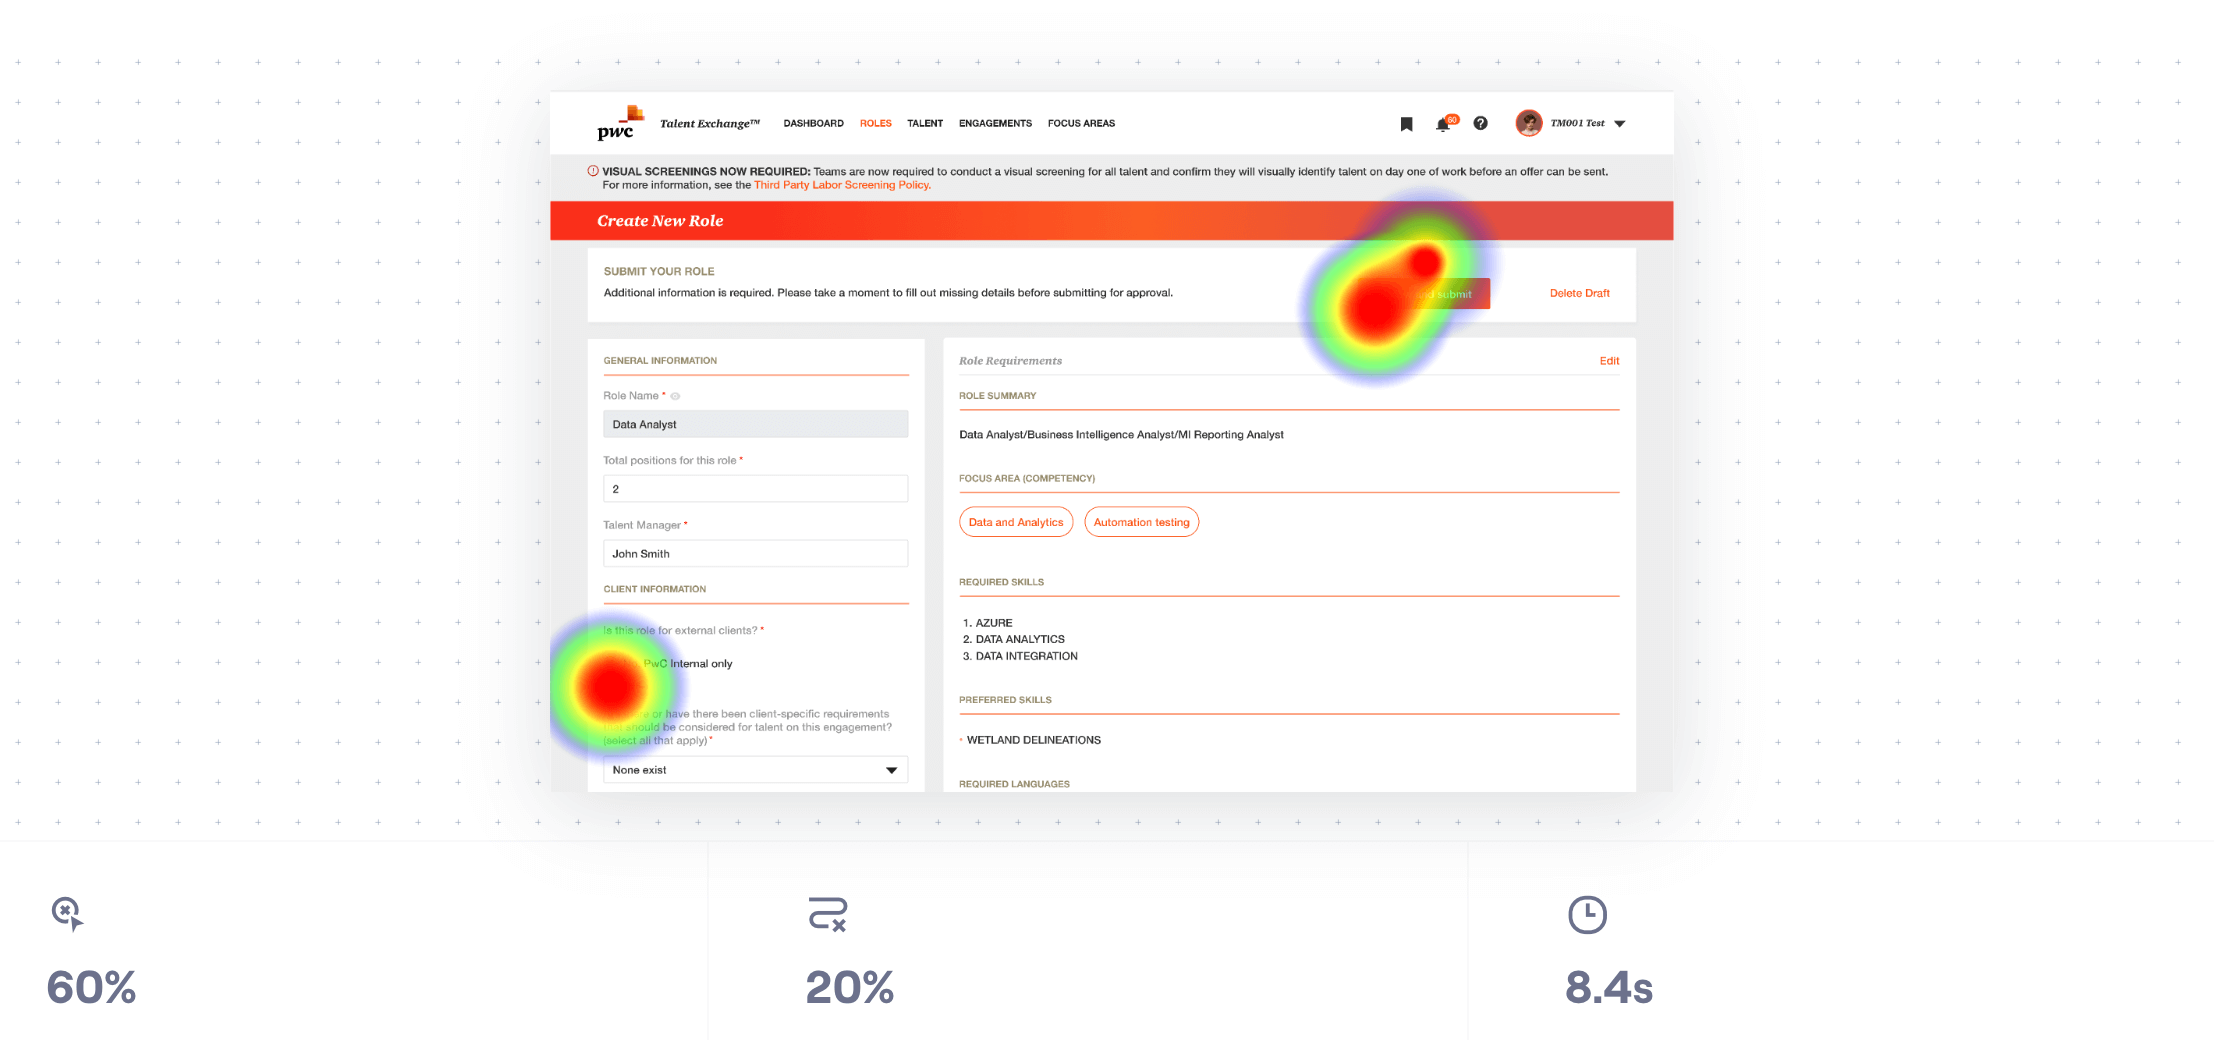This screenshot has height=1040, width=2214.
Task: Click the crossed-path icon above 20%
Action: (827, 914)
